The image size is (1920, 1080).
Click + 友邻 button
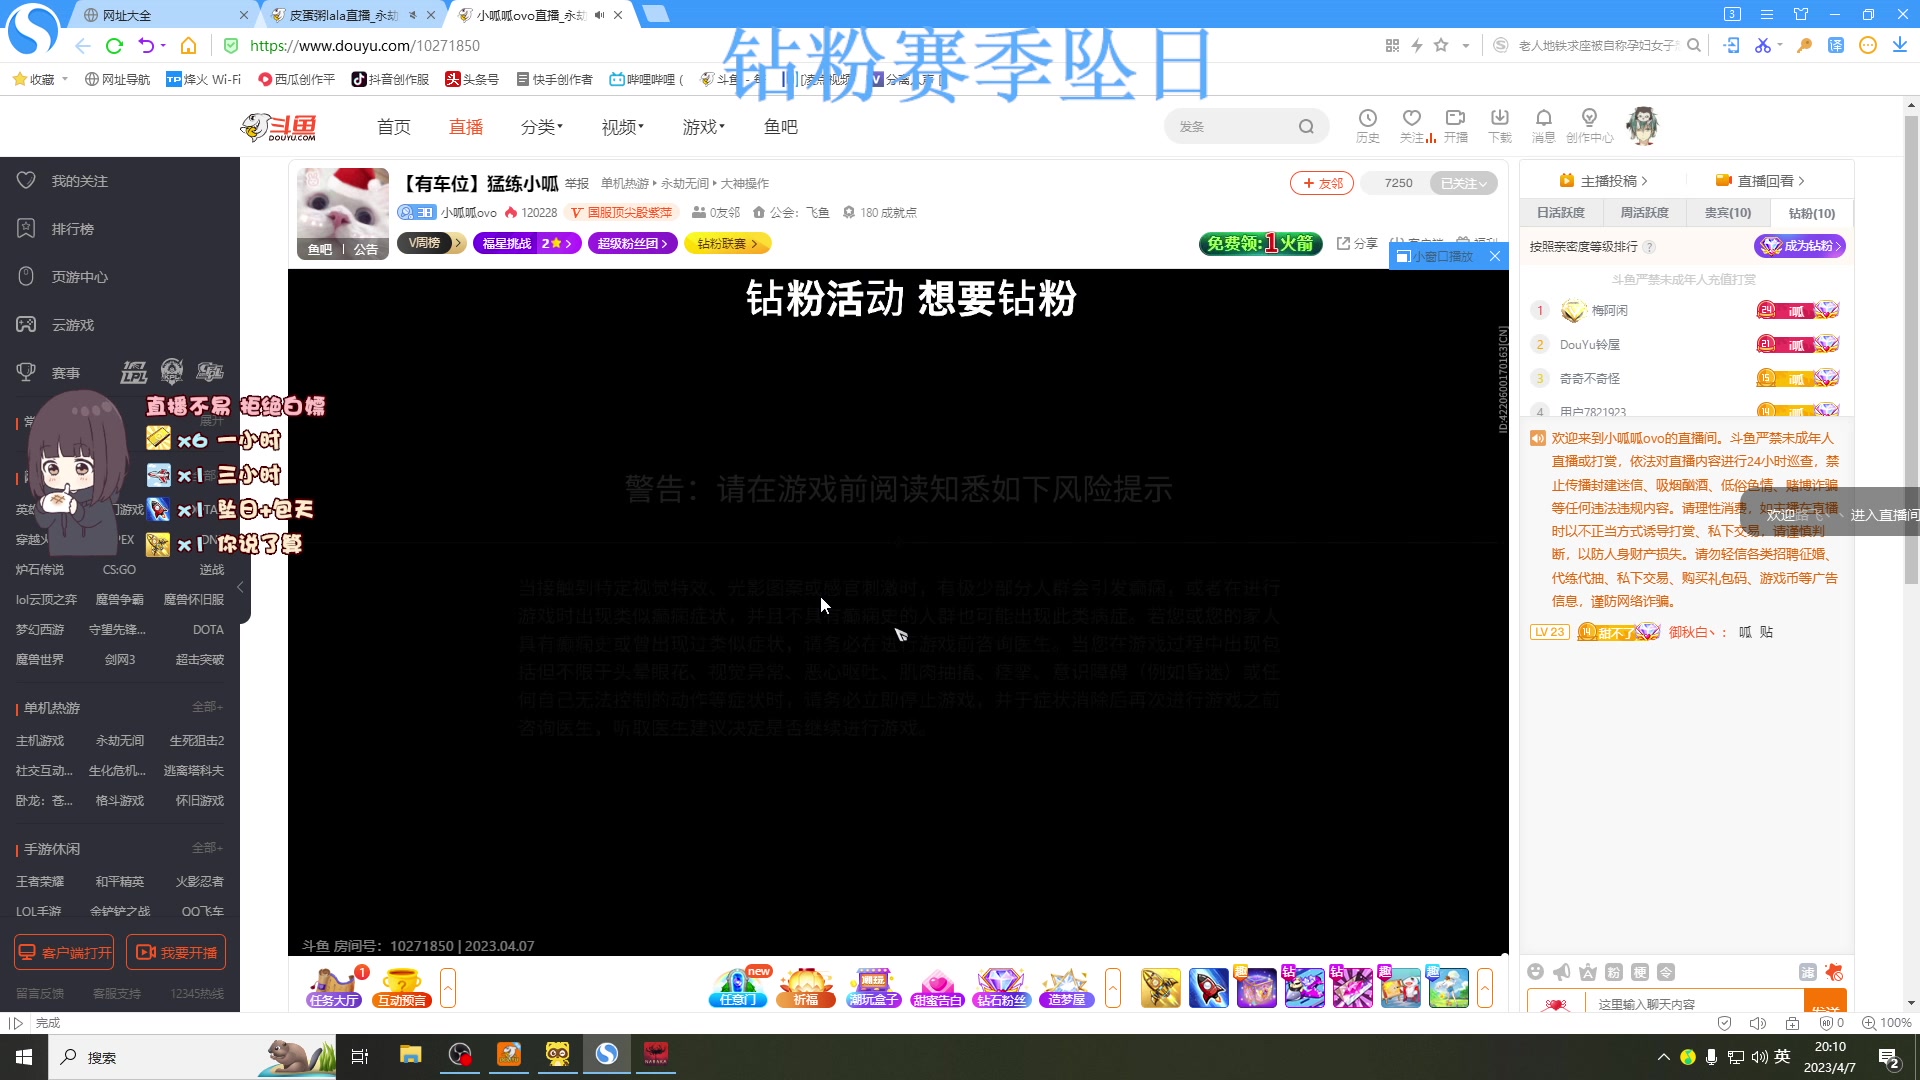pos(1322,183)
